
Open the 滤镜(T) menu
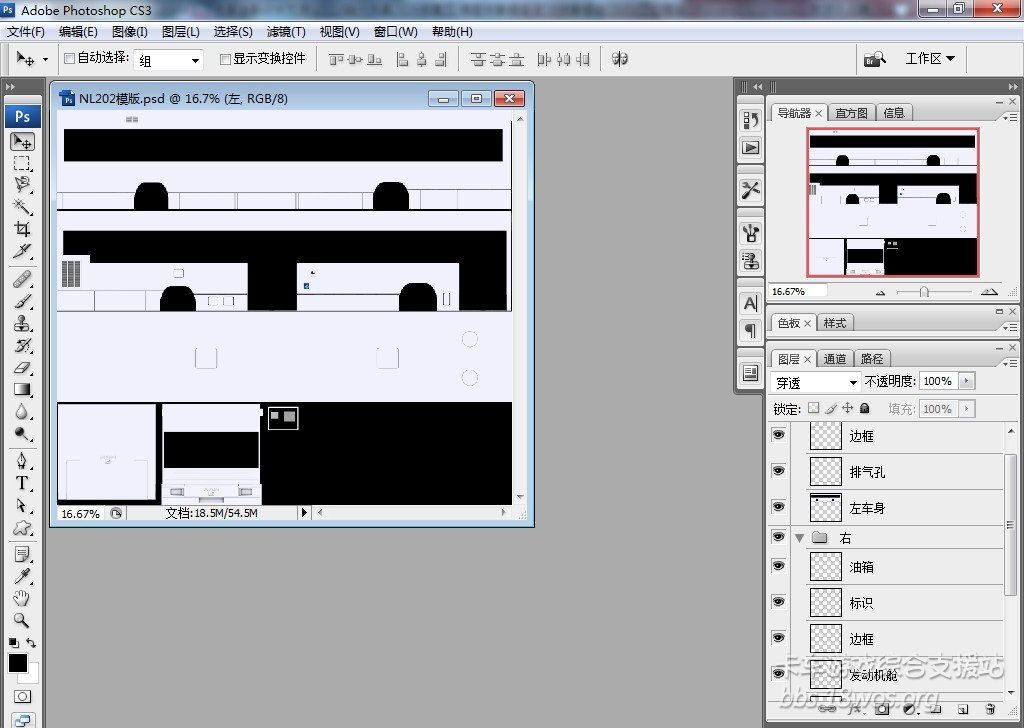[286, 32]
